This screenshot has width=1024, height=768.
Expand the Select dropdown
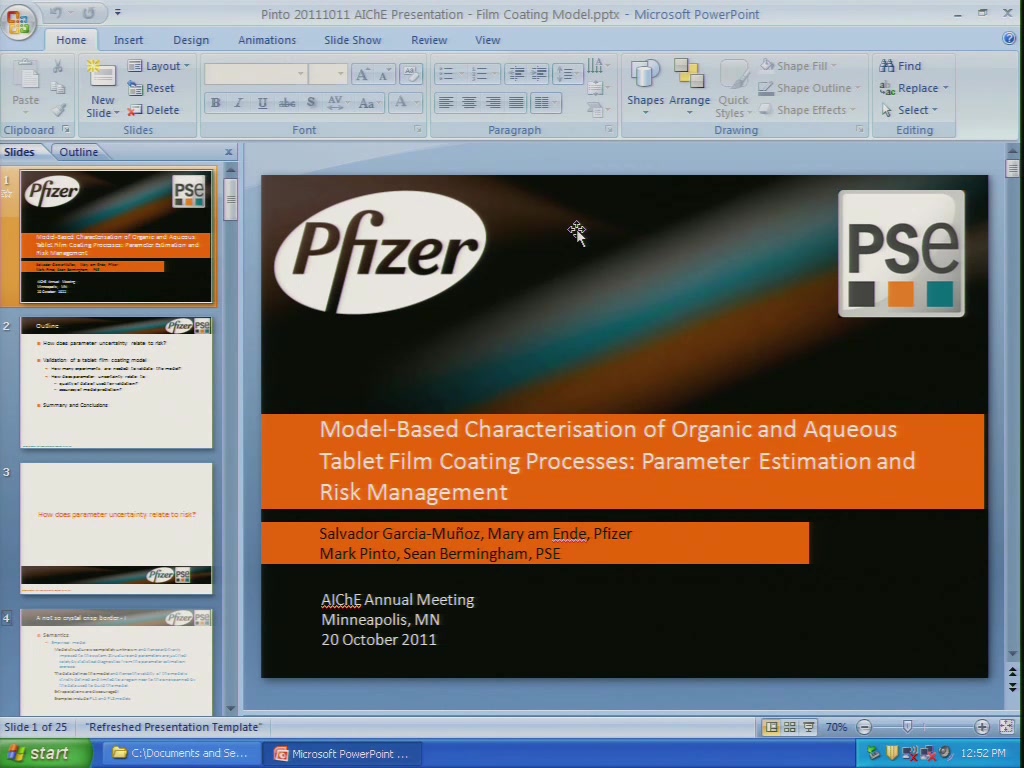point(909,110)
